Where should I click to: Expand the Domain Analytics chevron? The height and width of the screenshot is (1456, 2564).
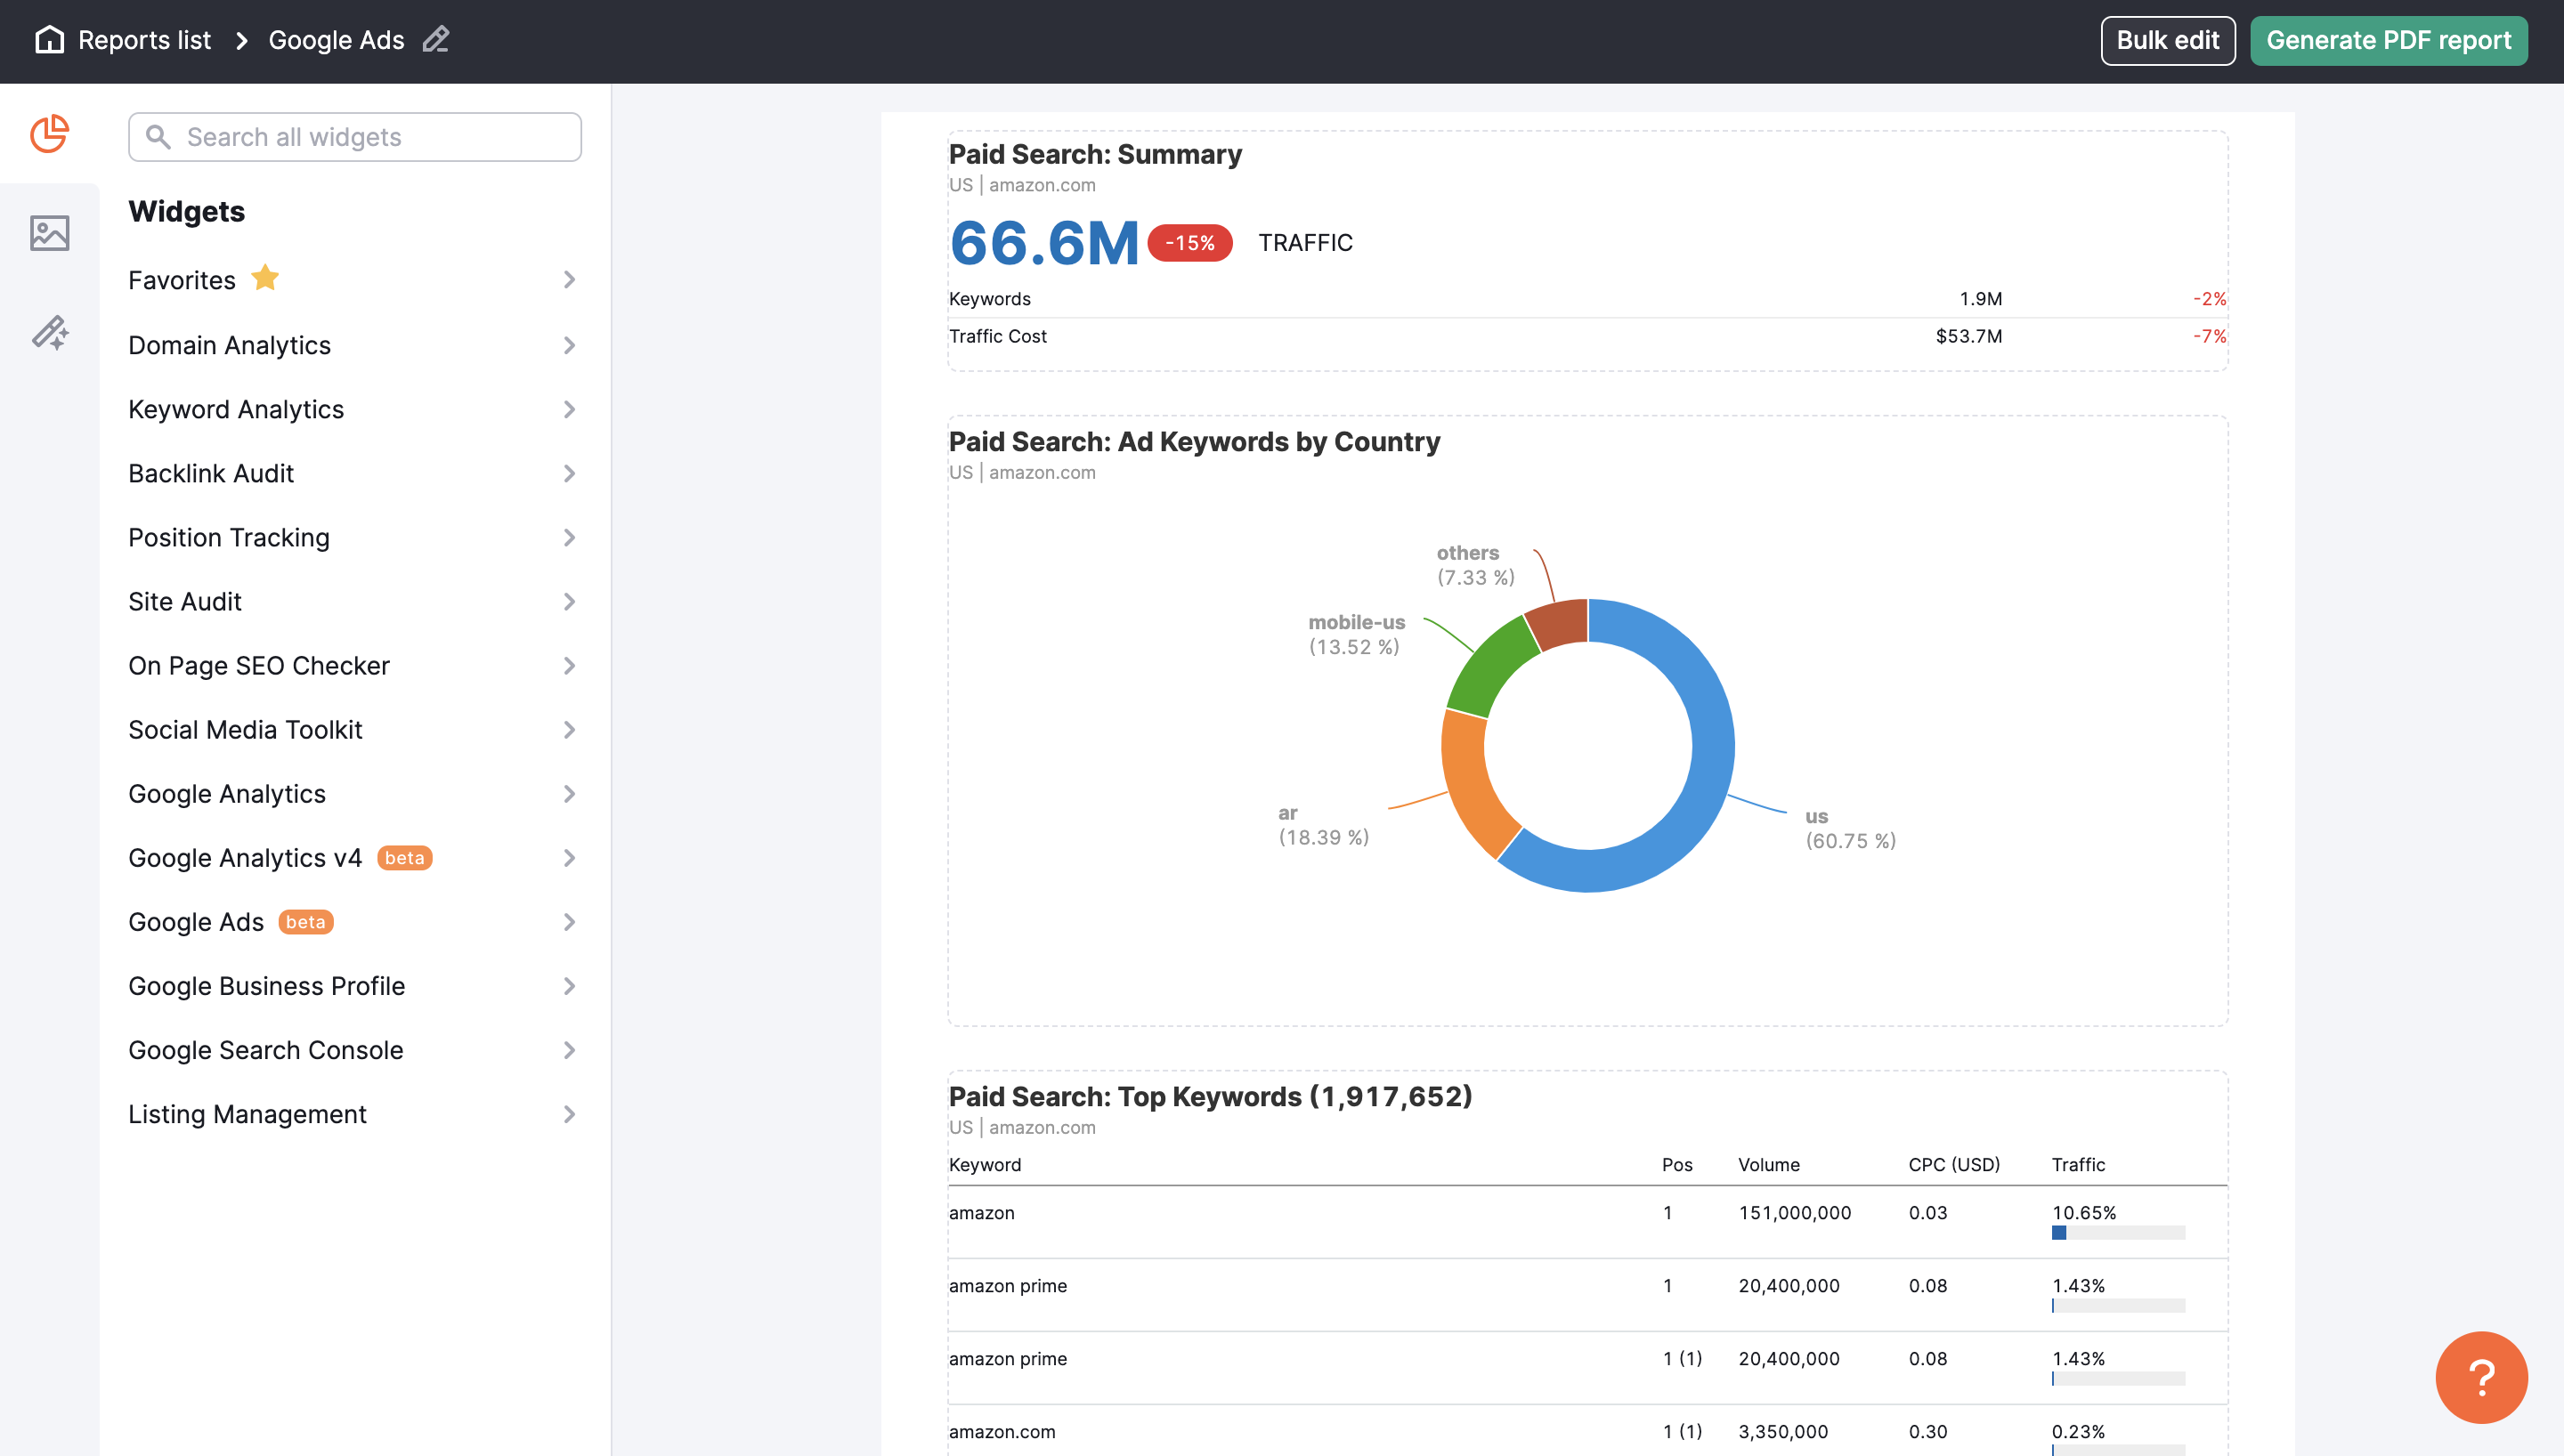(569, 345)
